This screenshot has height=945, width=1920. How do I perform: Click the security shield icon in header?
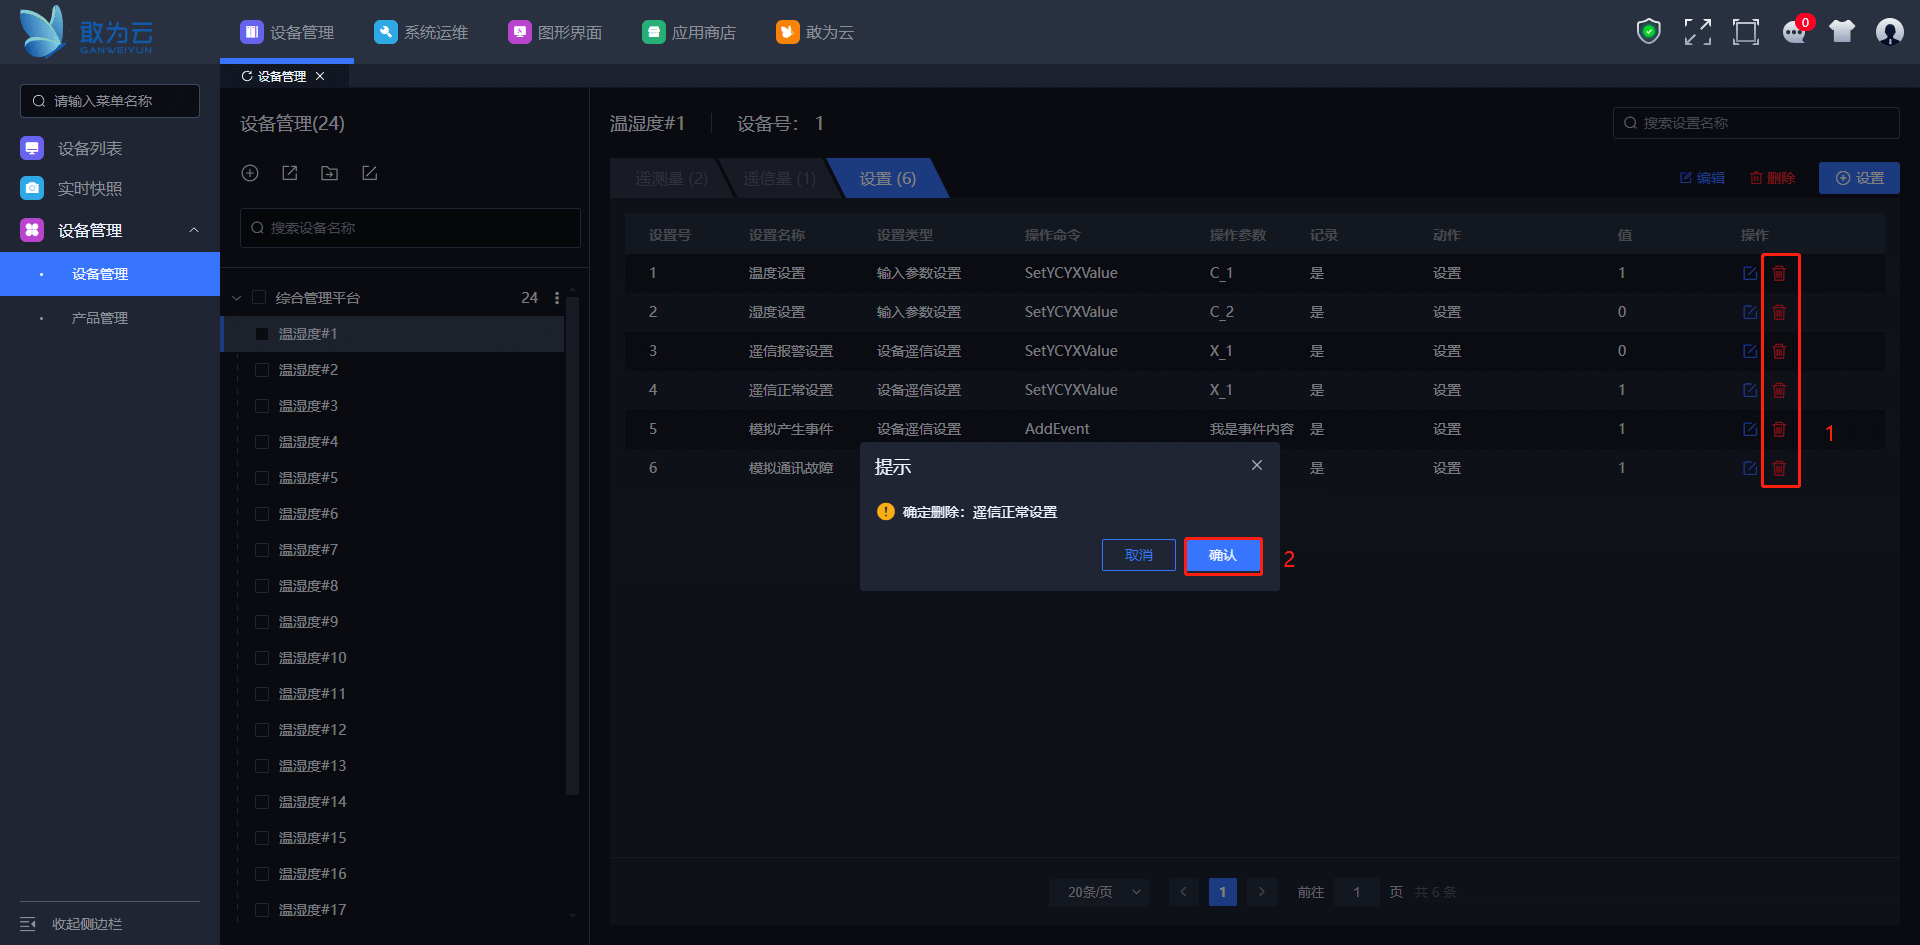(x=1648, y=32)
